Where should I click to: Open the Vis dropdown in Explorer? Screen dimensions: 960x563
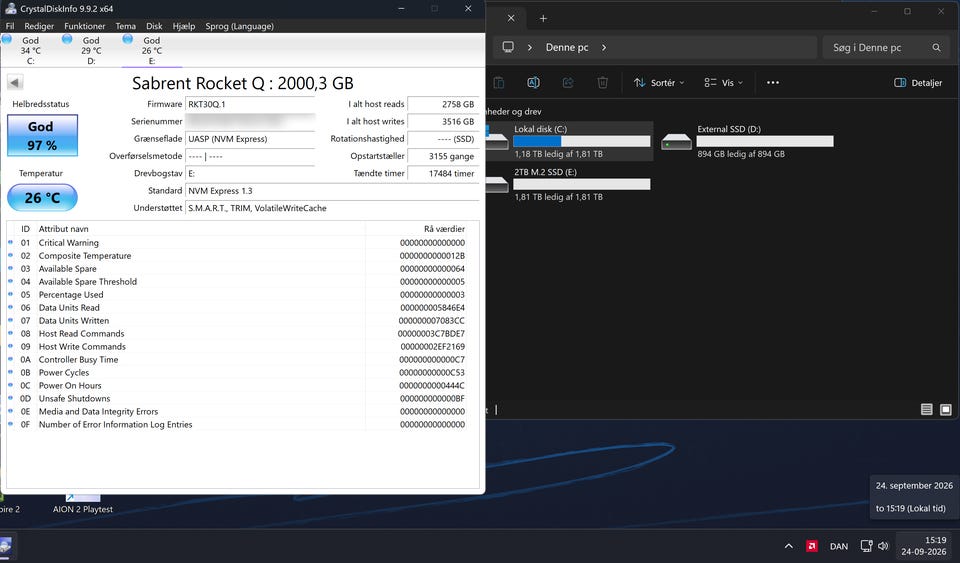tap(723, 83)
